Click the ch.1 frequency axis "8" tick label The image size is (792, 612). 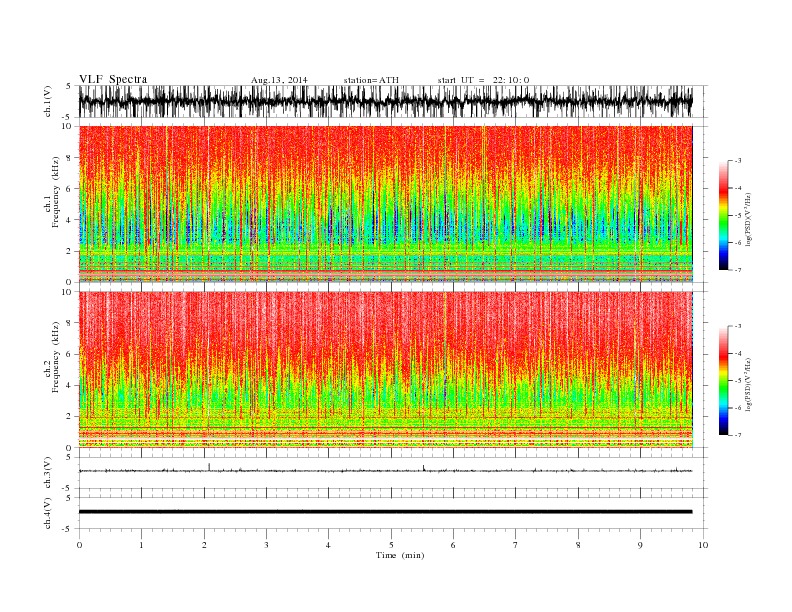point(69,158)
